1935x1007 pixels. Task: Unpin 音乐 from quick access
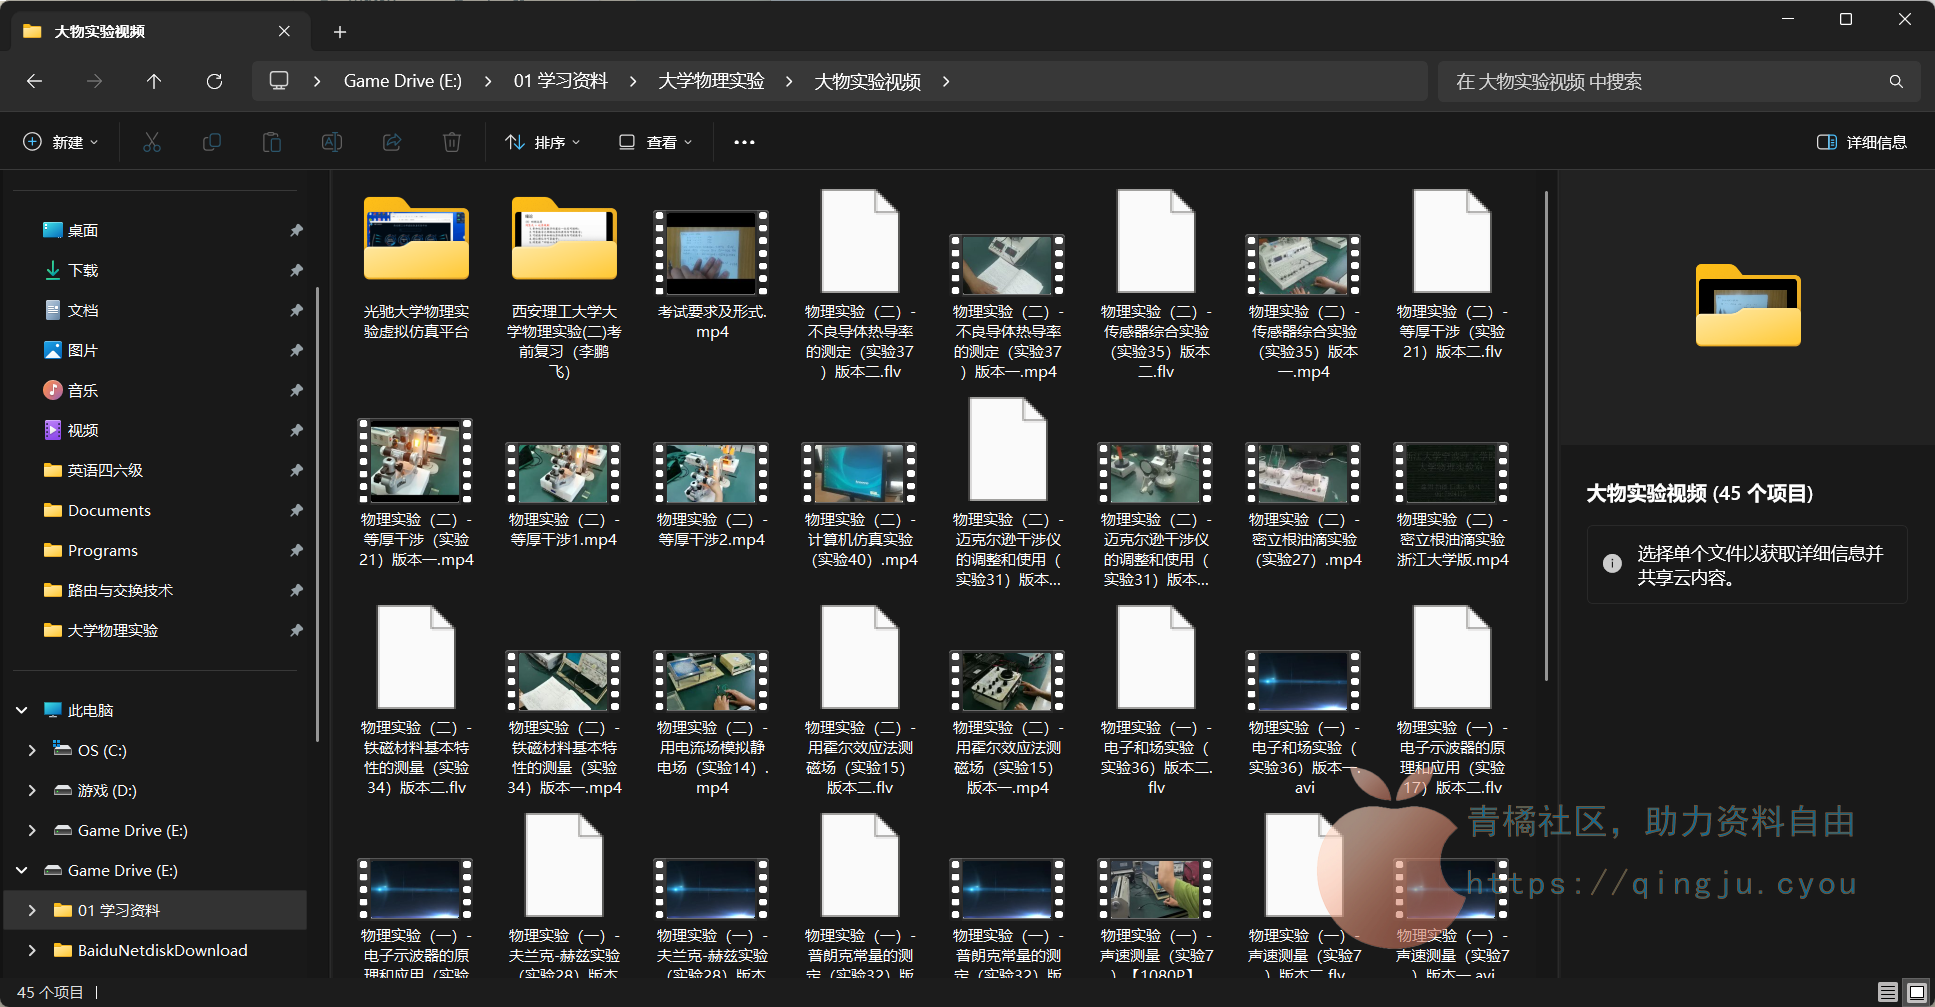point(296,390)
